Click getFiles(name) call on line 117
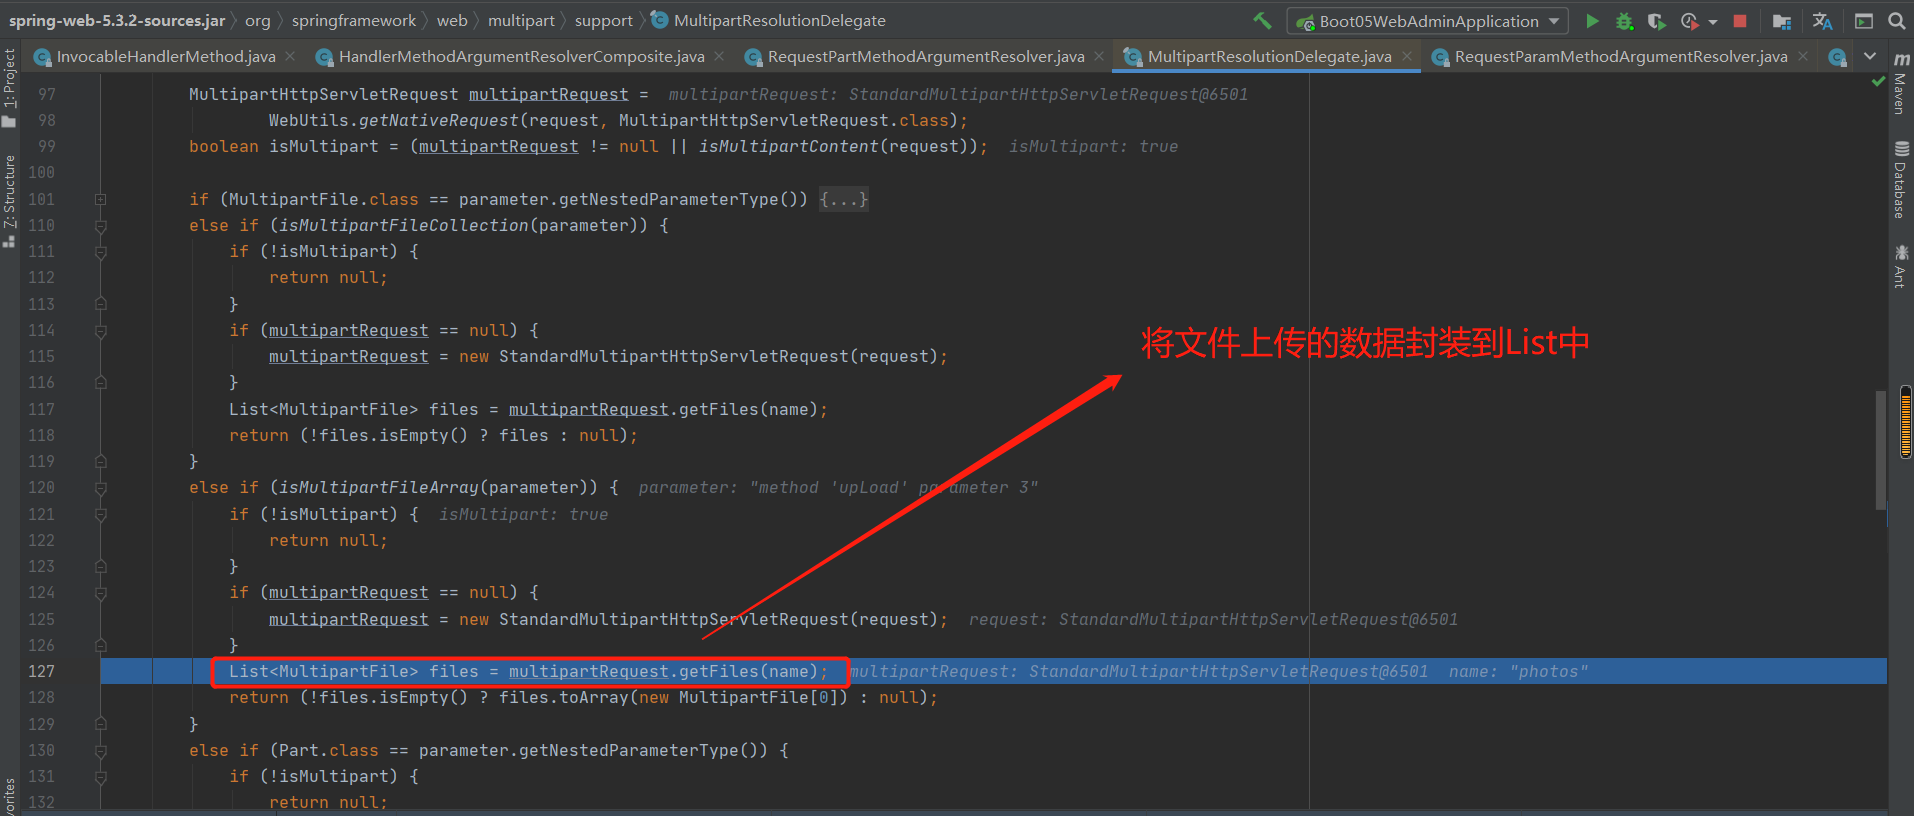1914x816 pixels. tap(748, 409)
